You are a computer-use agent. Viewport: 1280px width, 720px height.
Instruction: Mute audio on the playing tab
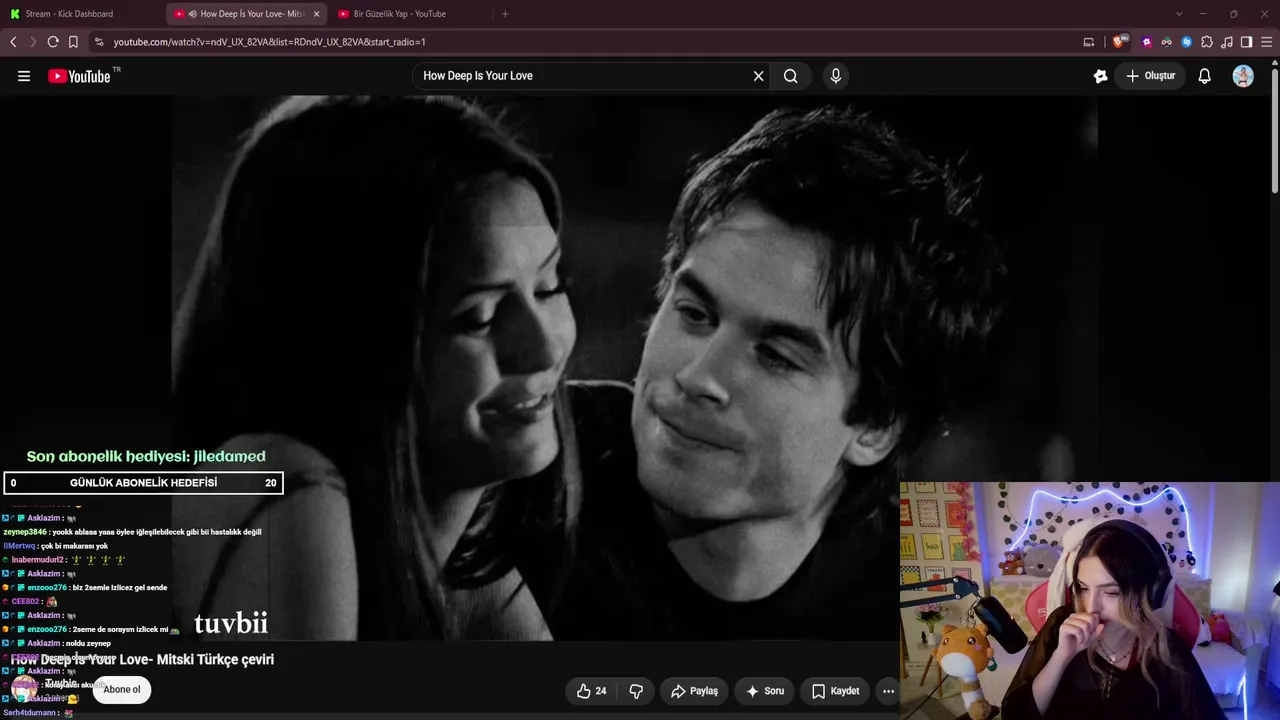tap(192, 14)
